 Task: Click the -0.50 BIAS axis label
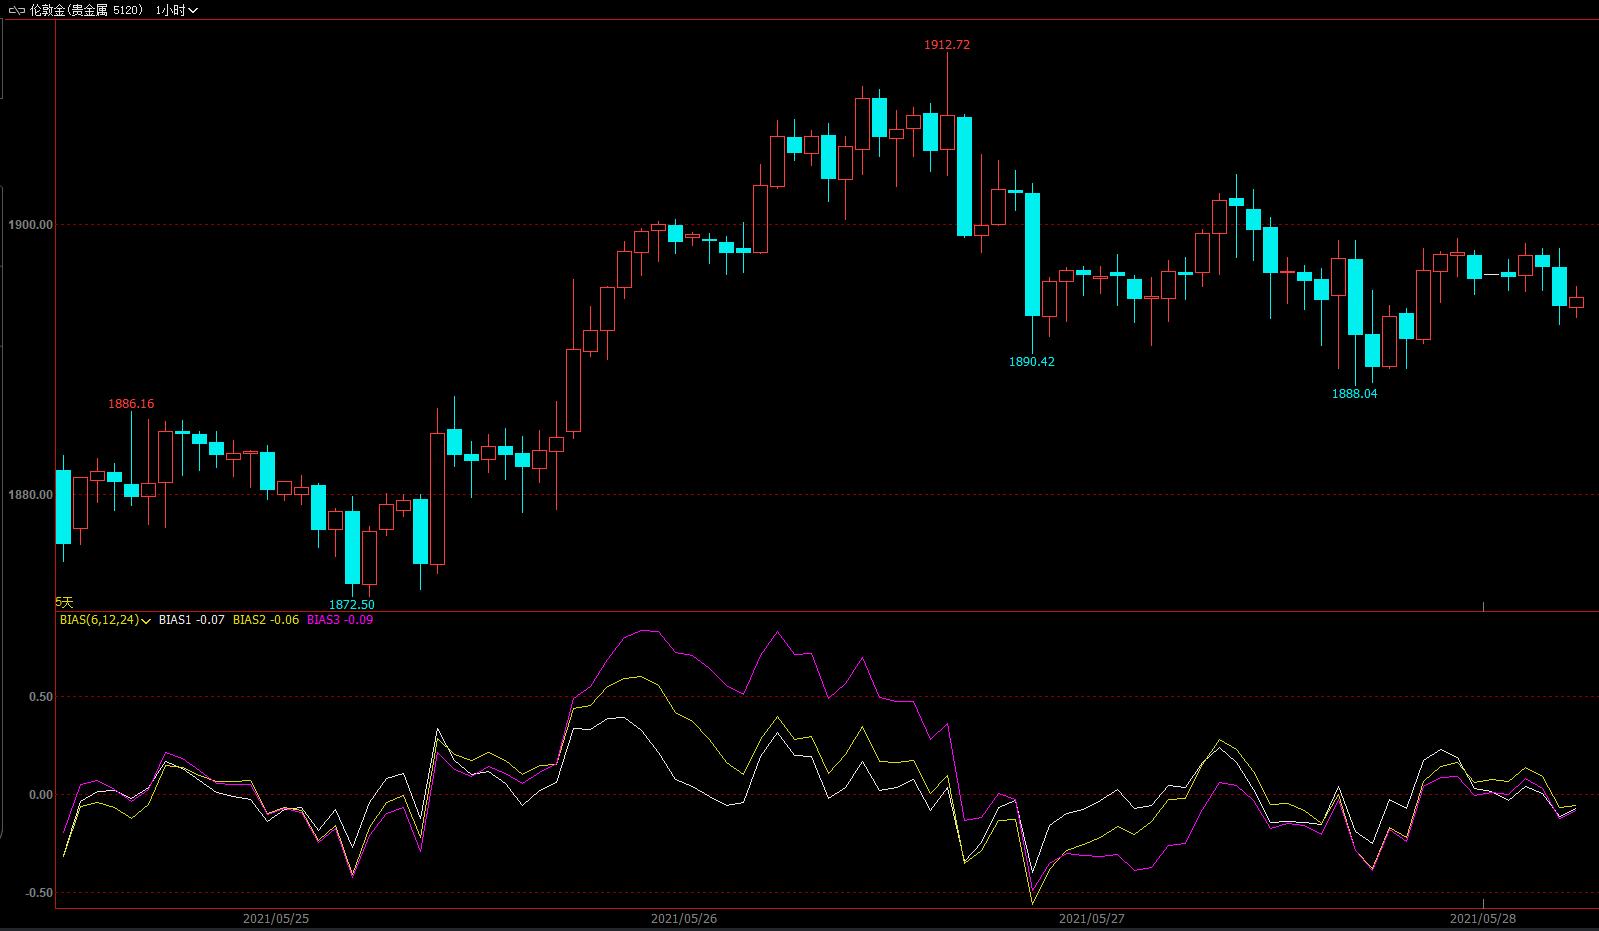[x=39, y=893]
